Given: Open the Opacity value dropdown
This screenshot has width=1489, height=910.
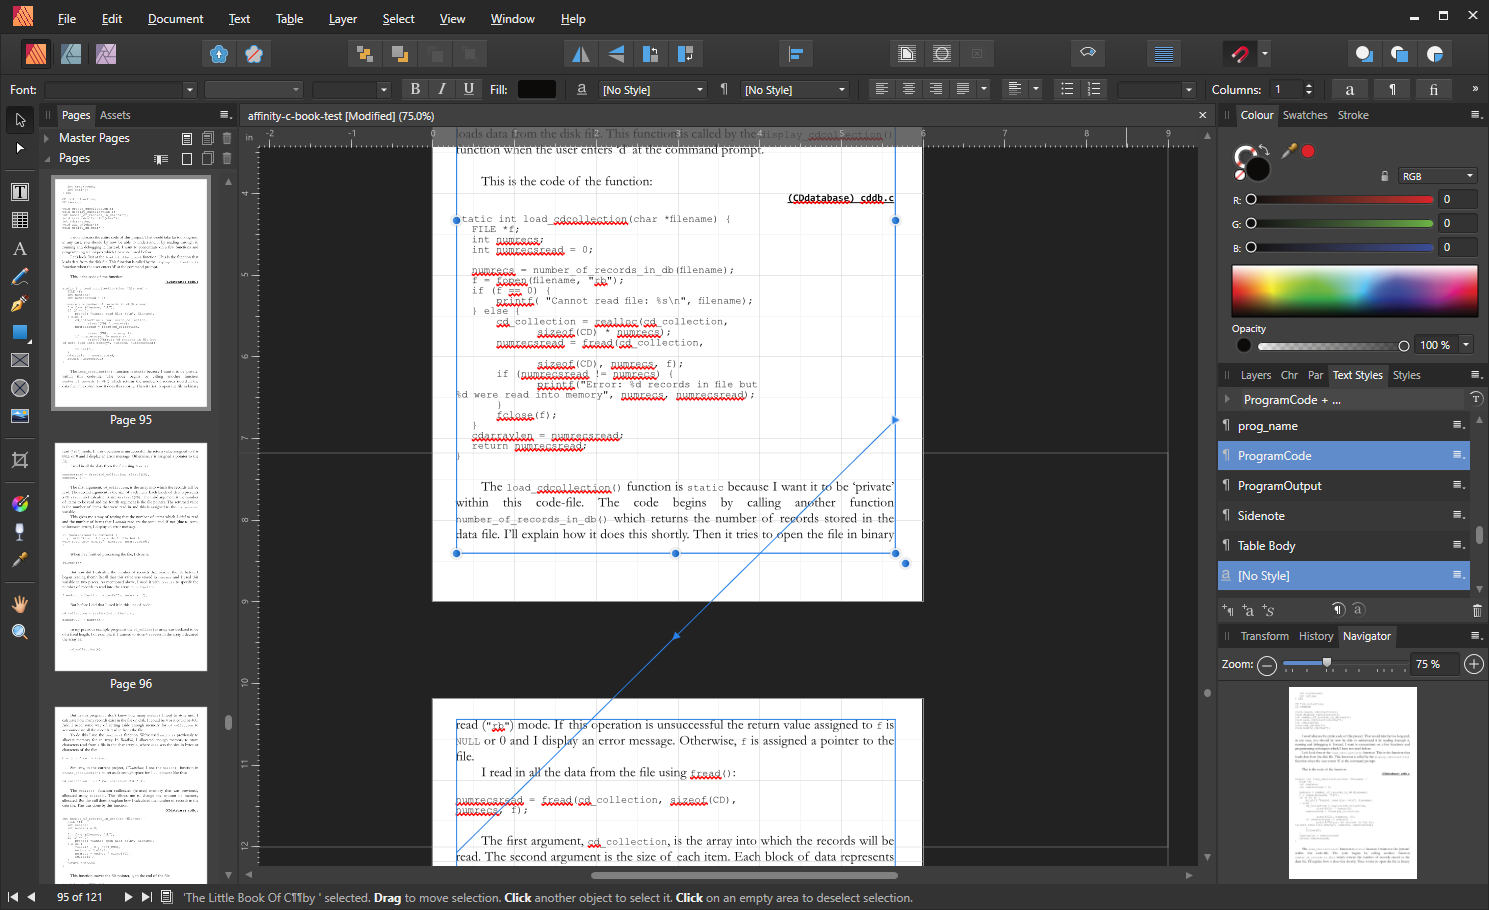Looking at the screenshot, I should point(1466,345).
